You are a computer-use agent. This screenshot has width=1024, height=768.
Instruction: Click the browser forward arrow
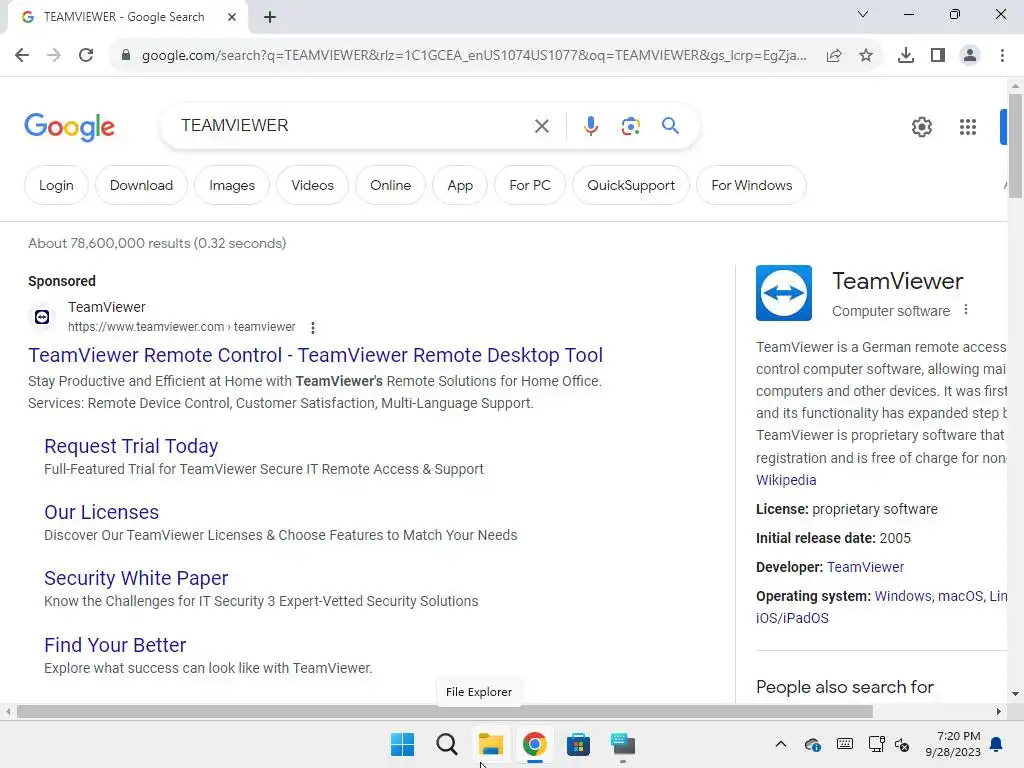pos(54,55)
